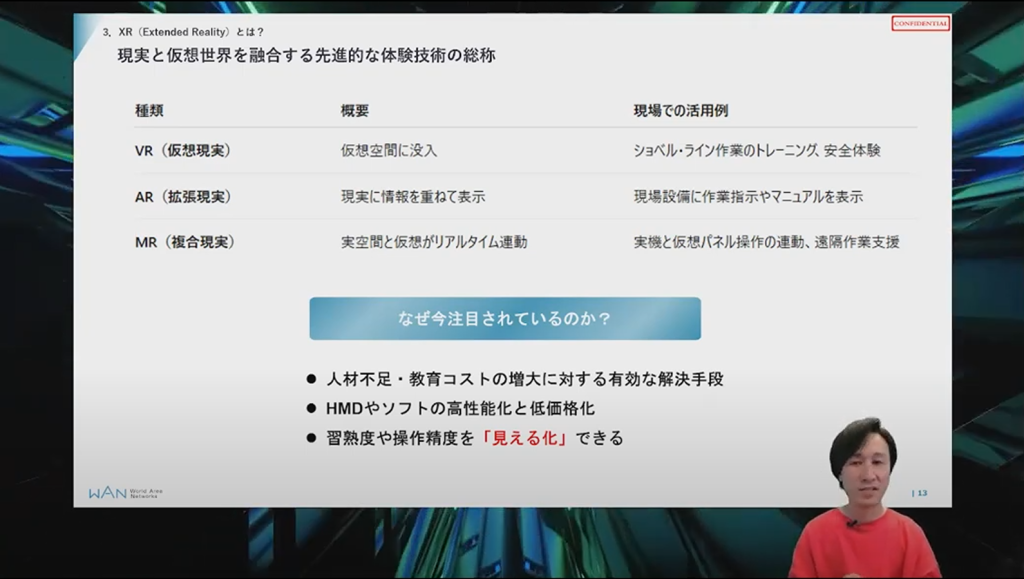Click the 現場での活用例 column header
The width and height of the screenshot is (1024, 579).
[687, 110]
